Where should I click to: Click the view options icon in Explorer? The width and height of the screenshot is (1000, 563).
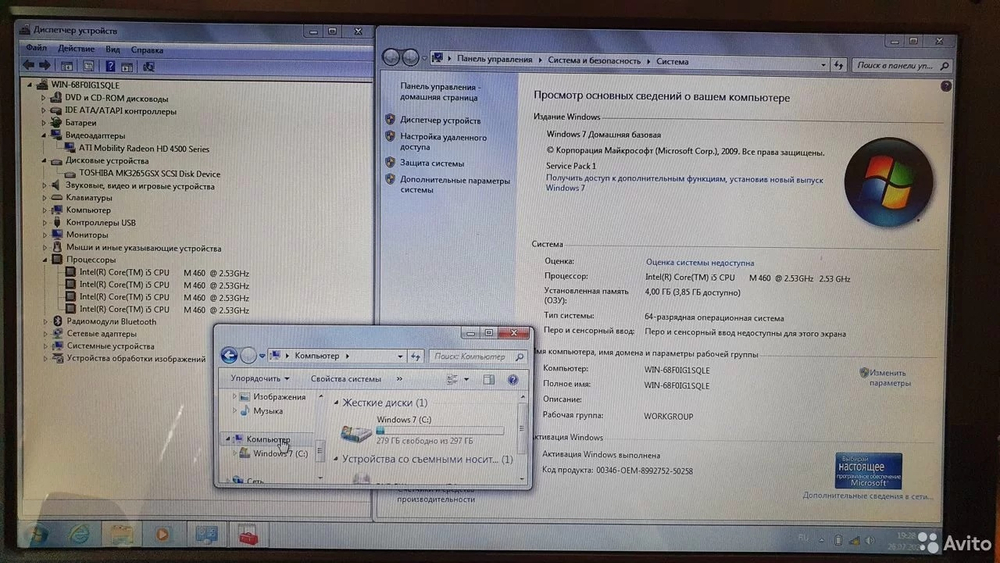click(x=453, y=379)
